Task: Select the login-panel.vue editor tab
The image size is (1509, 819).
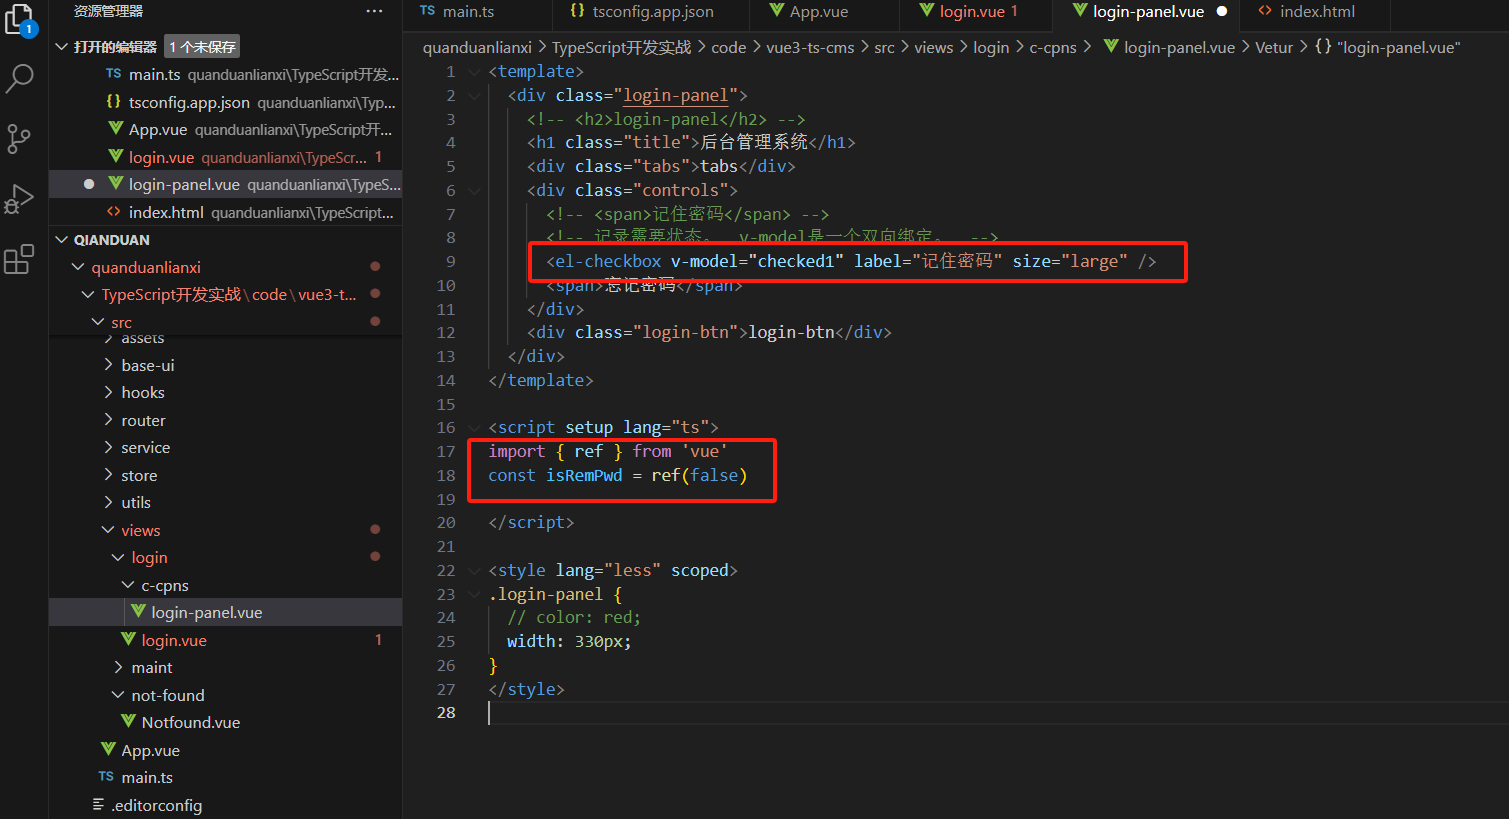Action: click(1147, 12)
